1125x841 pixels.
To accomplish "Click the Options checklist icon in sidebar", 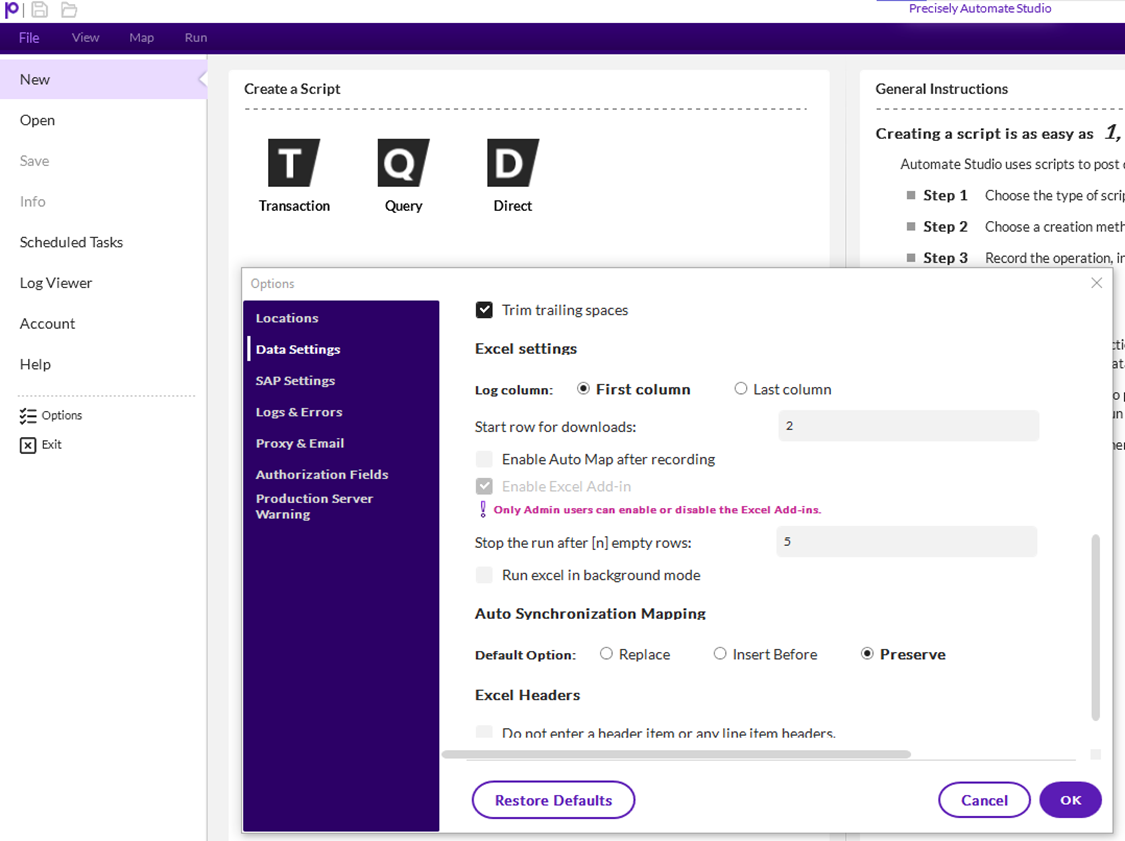I will [x=28, y=415].
